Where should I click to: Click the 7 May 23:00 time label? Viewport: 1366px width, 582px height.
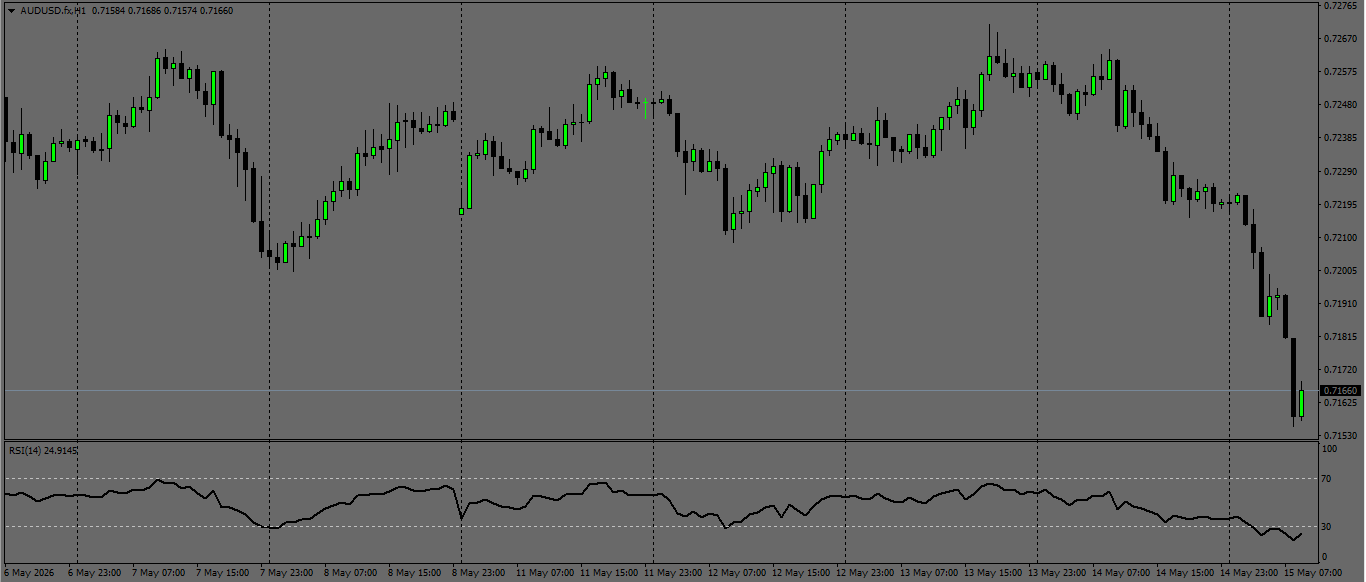point(286,573)
